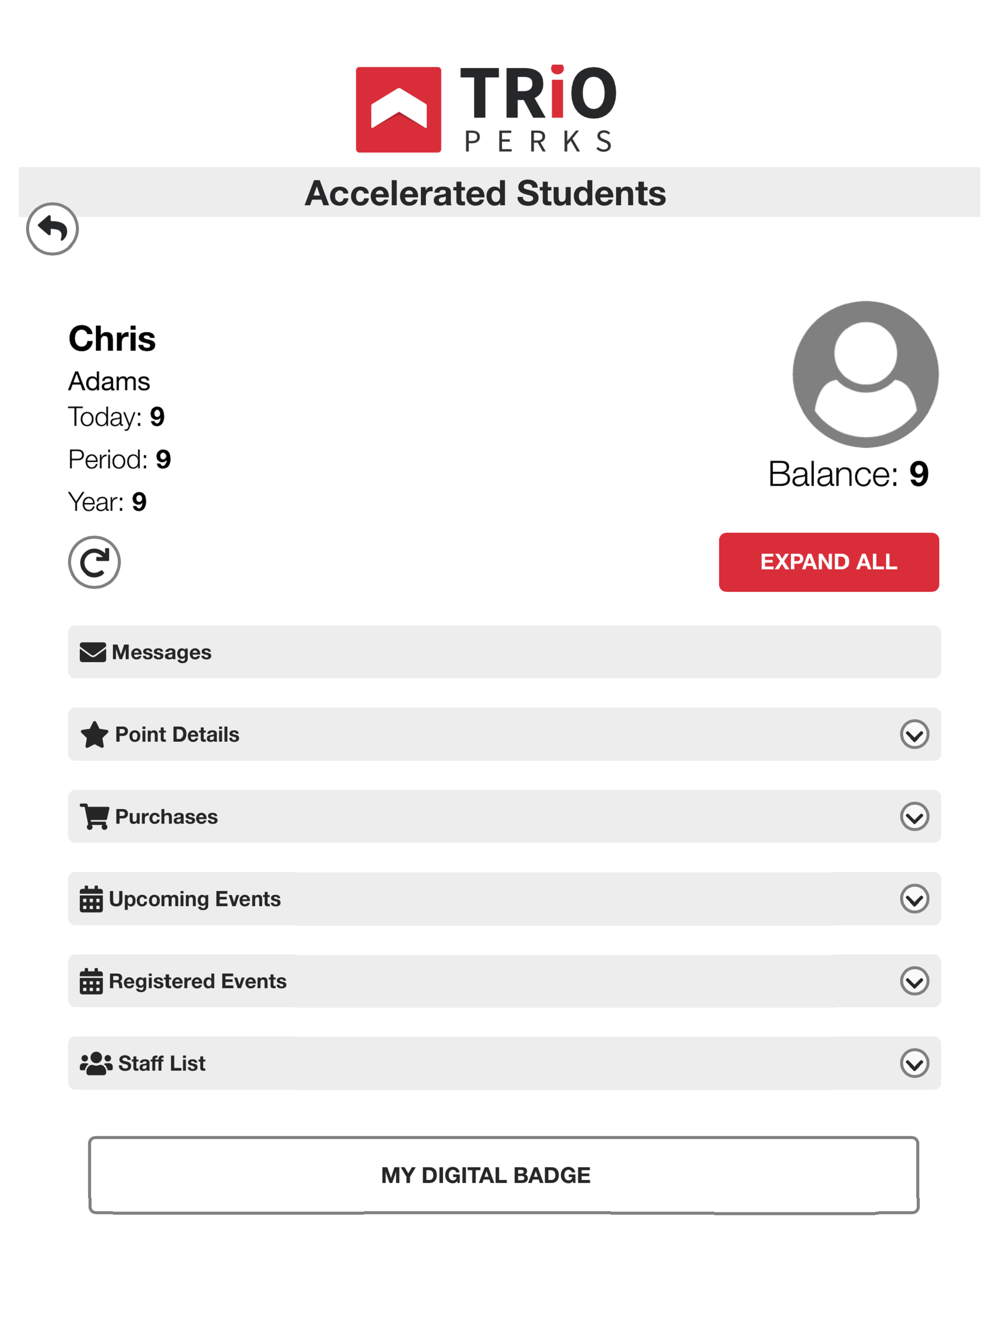Viewport: 1000px width, 1334px height.
Task: Go back using the return arrow icon
Action: coord(52,229)
